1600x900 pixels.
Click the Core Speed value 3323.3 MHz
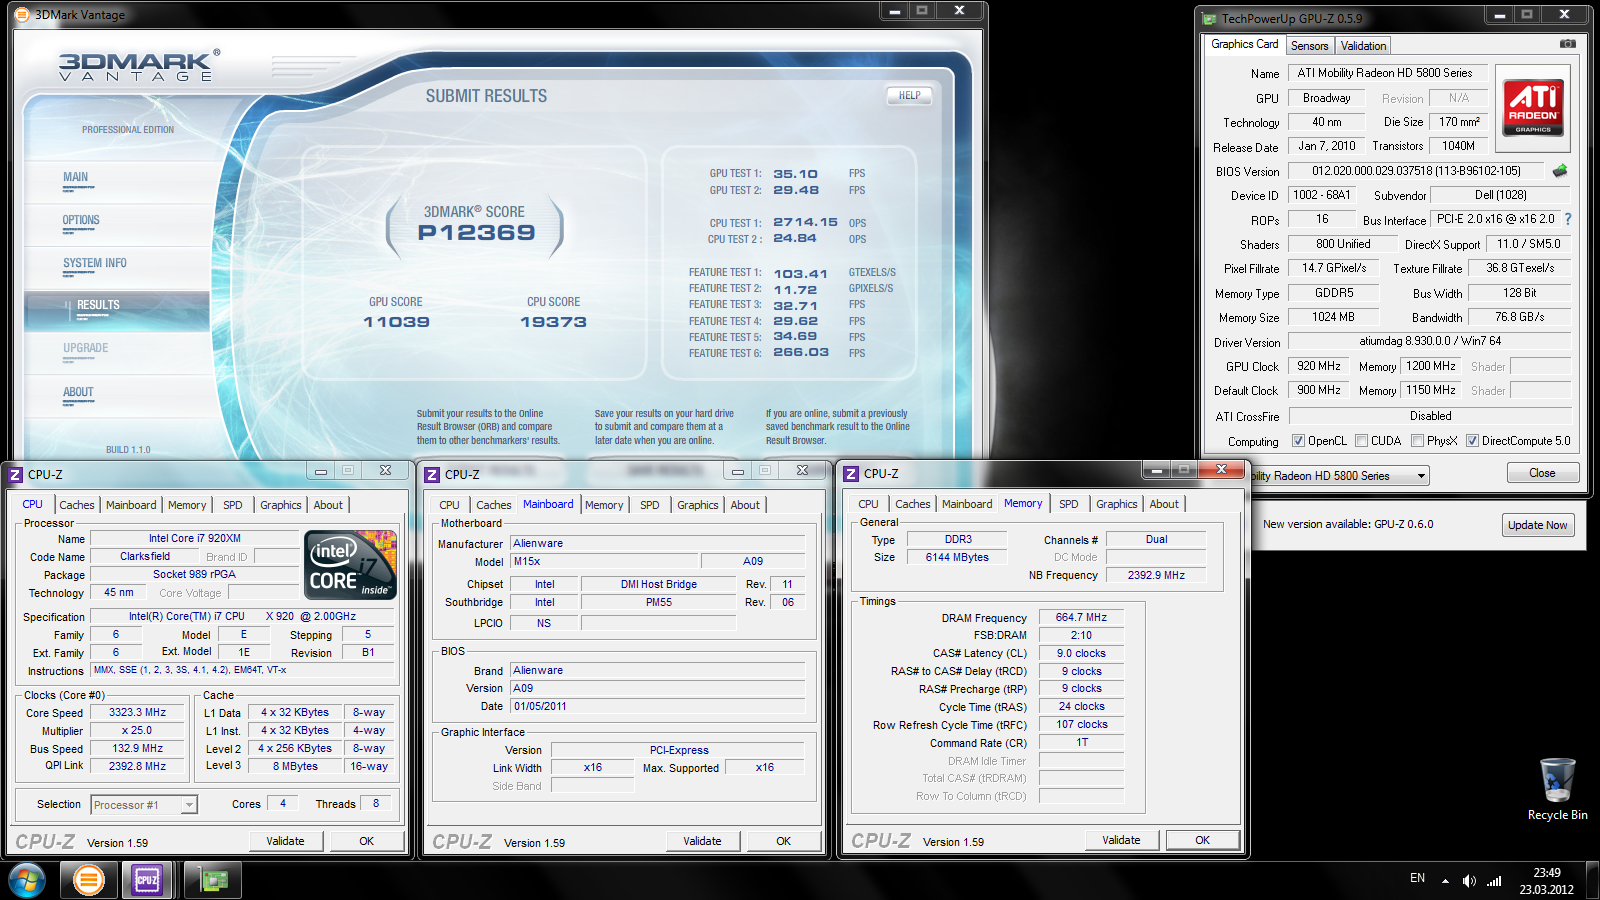pos(138,713)
